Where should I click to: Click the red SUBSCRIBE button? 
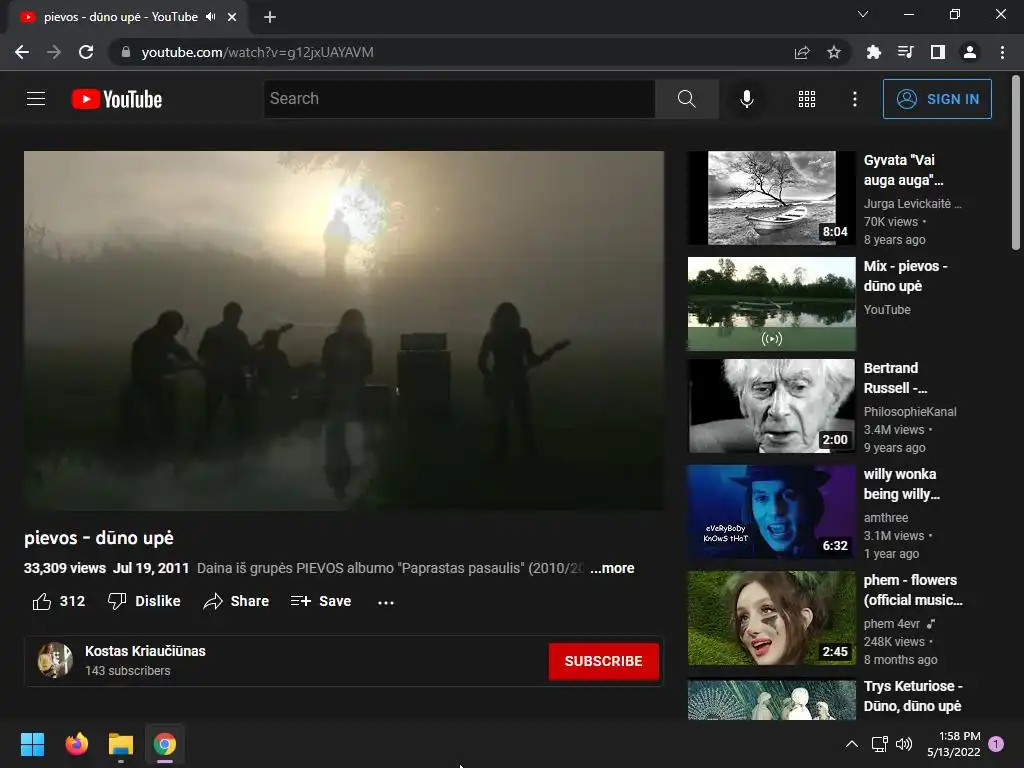[603, 661]
